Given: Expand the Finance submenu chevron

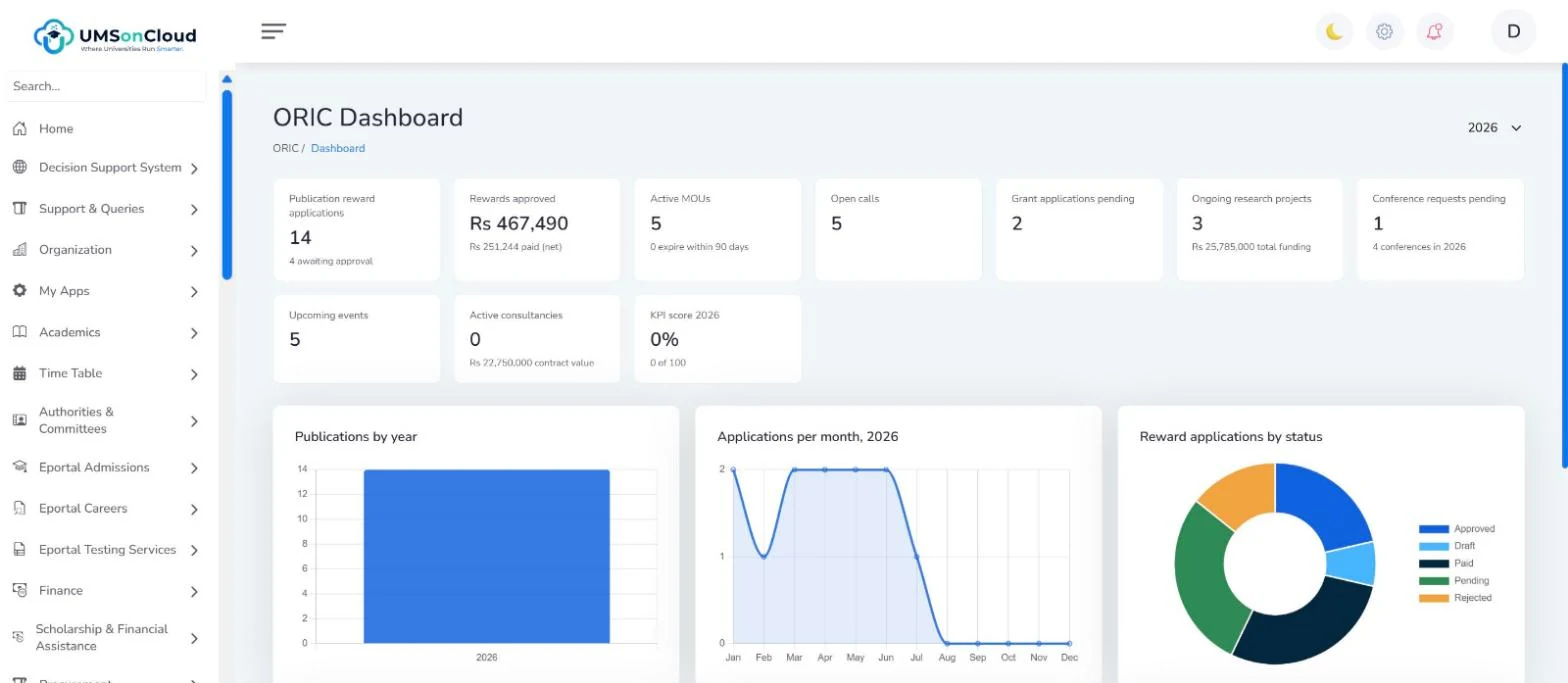Looking at the screenshot, I should click(x=194, y=592).
